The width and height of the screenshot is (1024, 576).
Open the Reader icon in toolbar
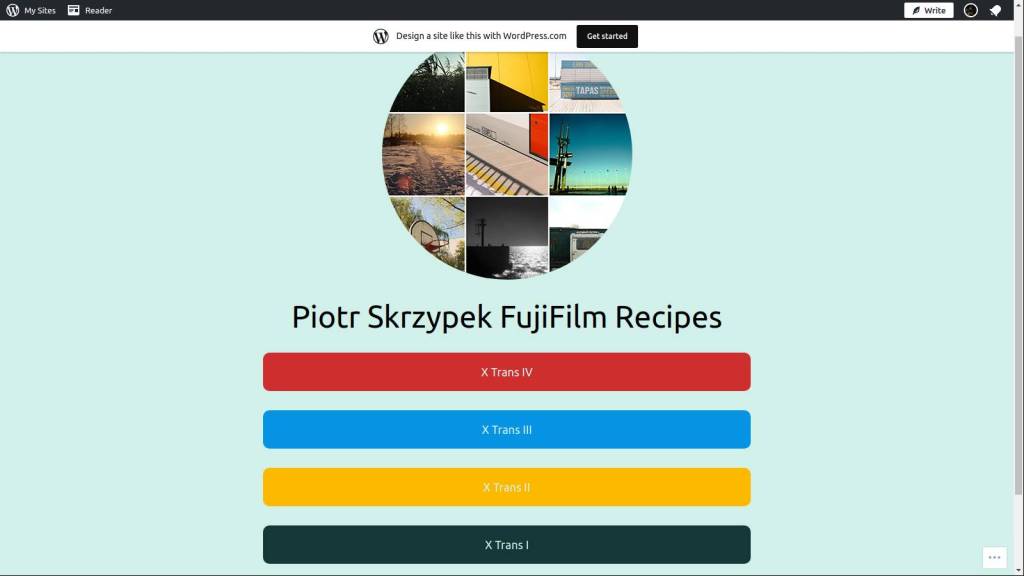(x=73, y=10)
